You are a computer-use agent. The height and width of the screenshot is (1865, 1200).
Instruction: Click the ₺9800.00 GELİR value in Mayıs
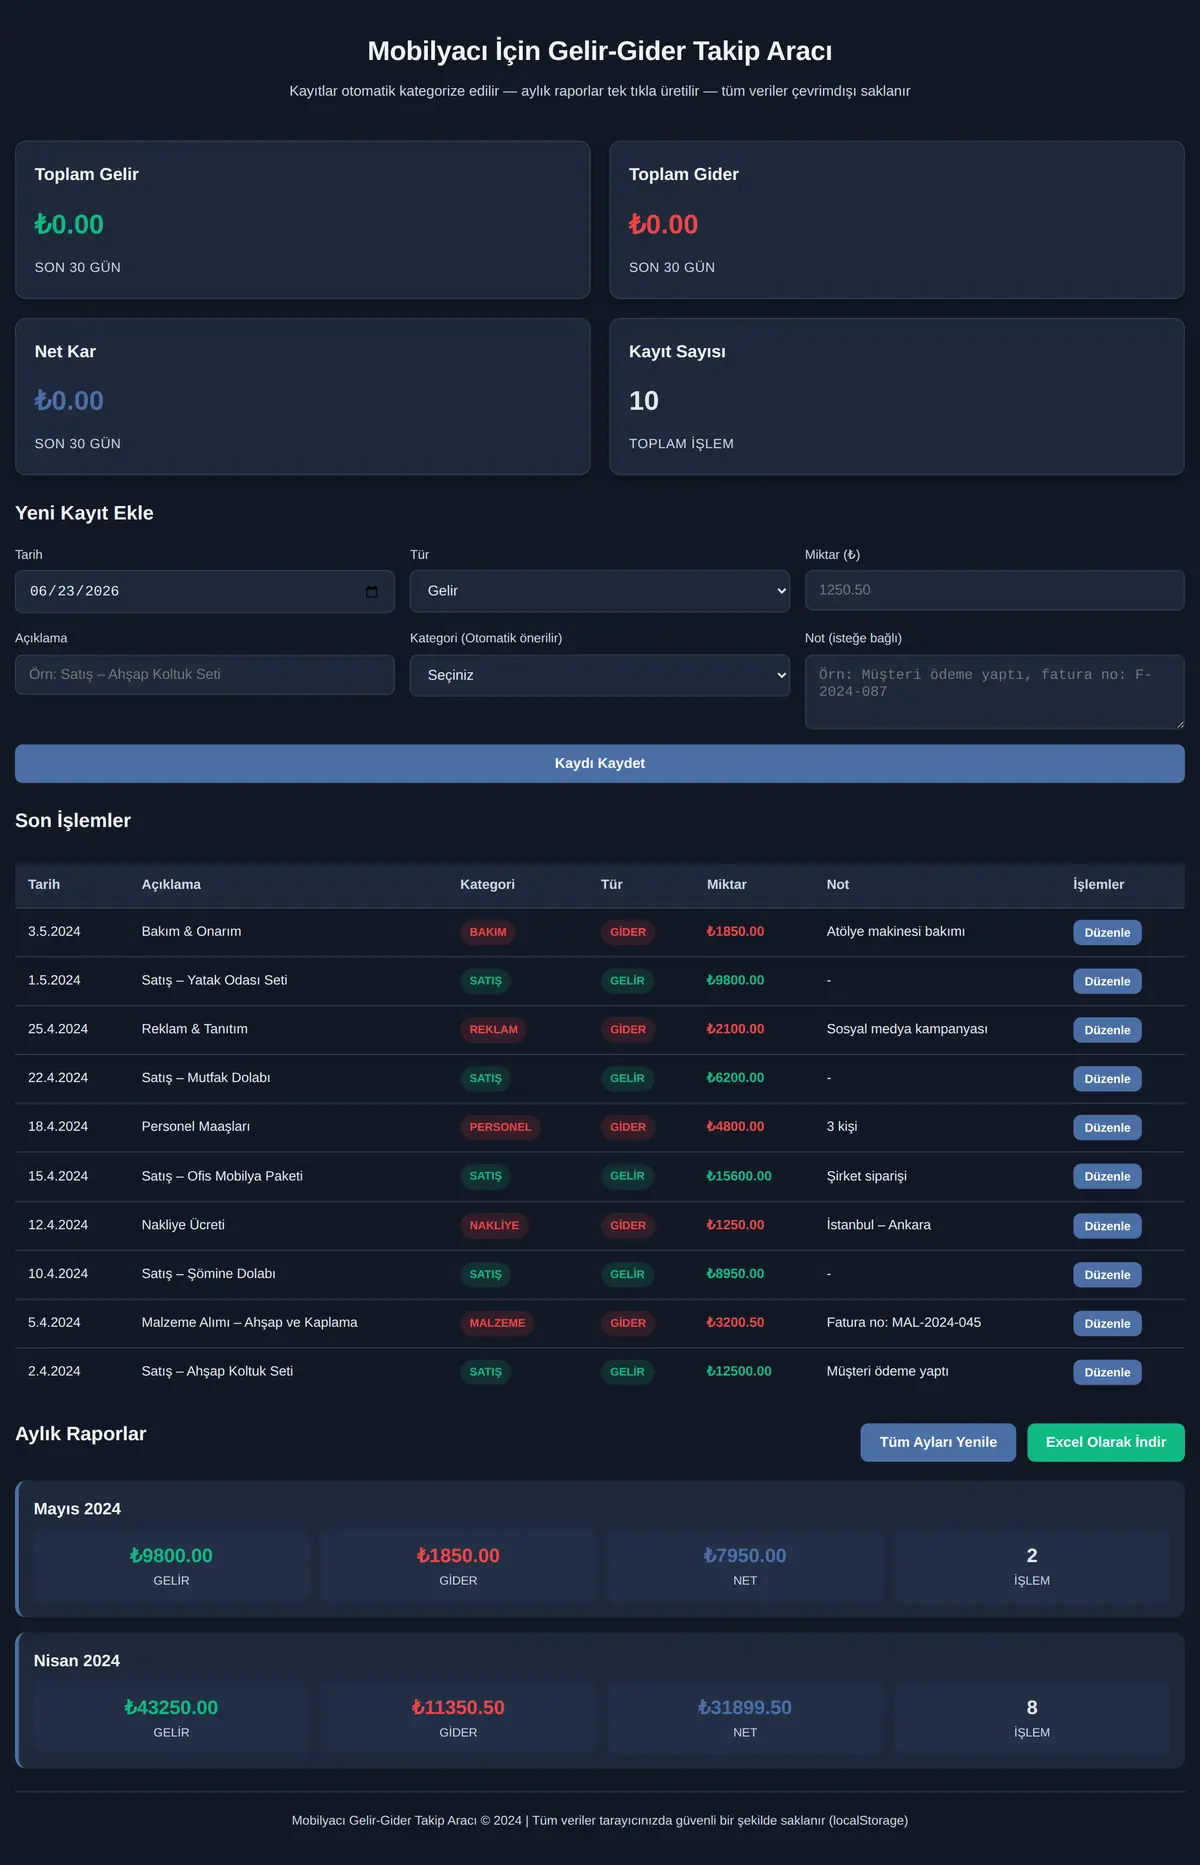click(171, 1556)
